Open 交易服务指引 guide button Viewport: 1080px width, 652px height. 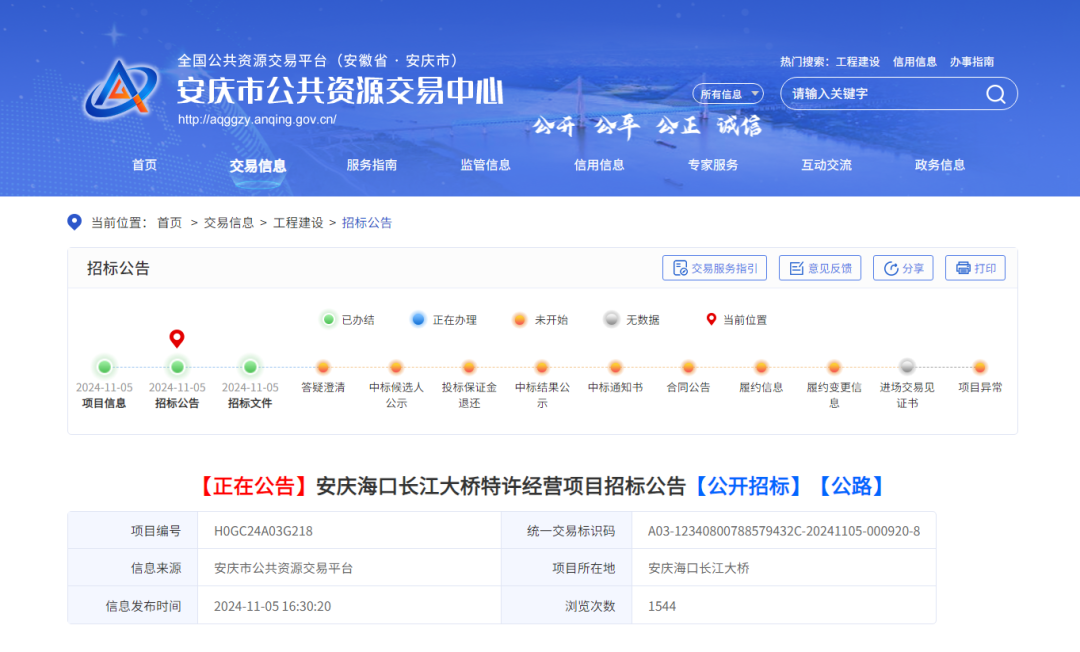pos(714,268)
